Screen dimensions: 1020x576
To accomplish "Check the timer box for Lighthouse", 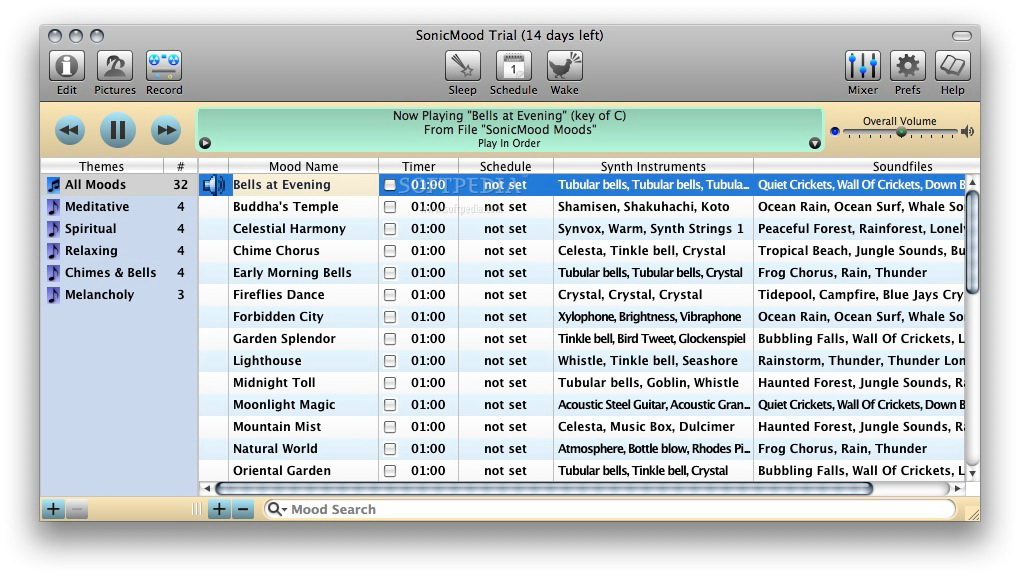I will (390, 361).
